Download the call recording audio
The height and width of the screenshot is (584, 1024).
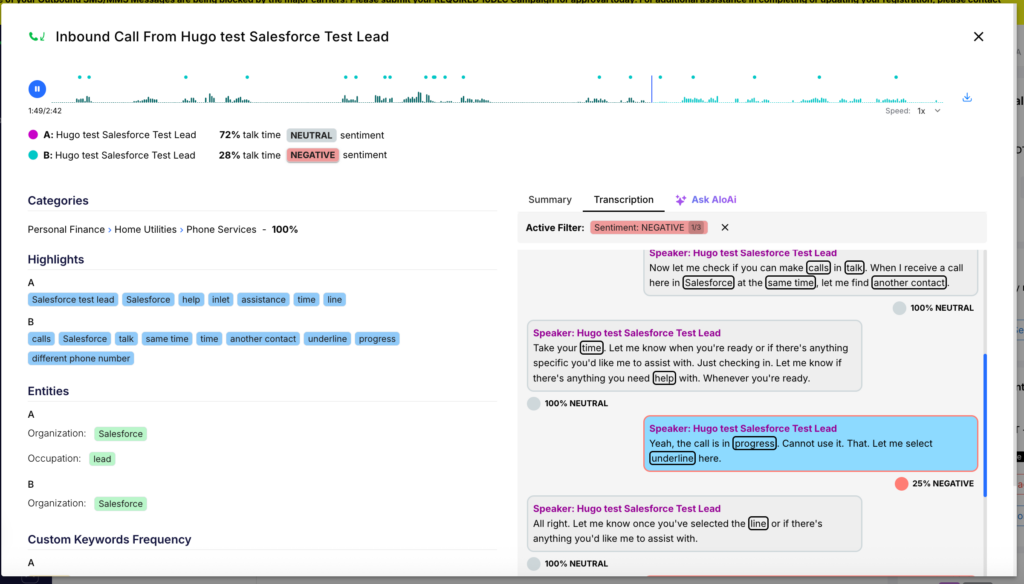coord(967,97)
